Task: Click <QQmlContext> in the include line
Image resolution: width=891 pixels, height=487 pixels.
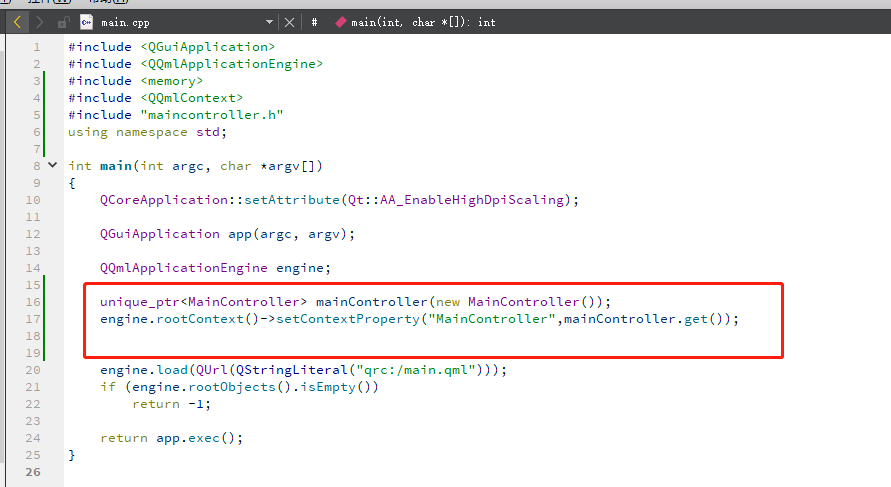Action: [x=191, y=98]
